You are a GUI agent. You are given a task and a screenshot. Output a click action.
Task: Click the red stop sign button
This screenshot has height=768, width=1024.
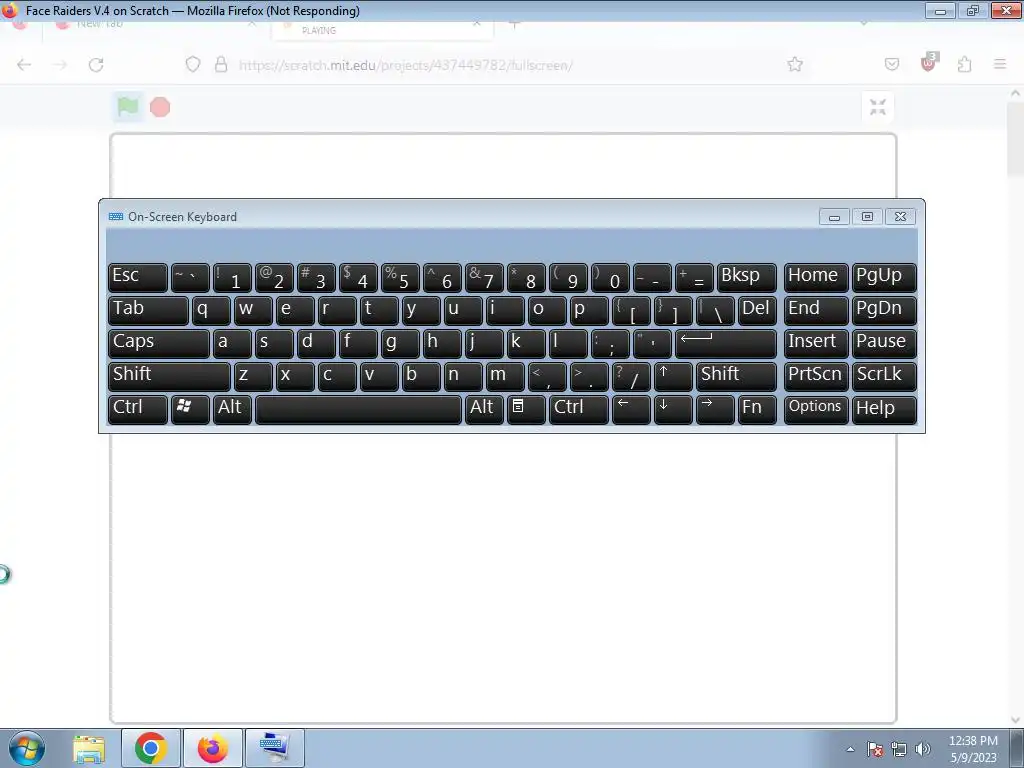[160, 107]
